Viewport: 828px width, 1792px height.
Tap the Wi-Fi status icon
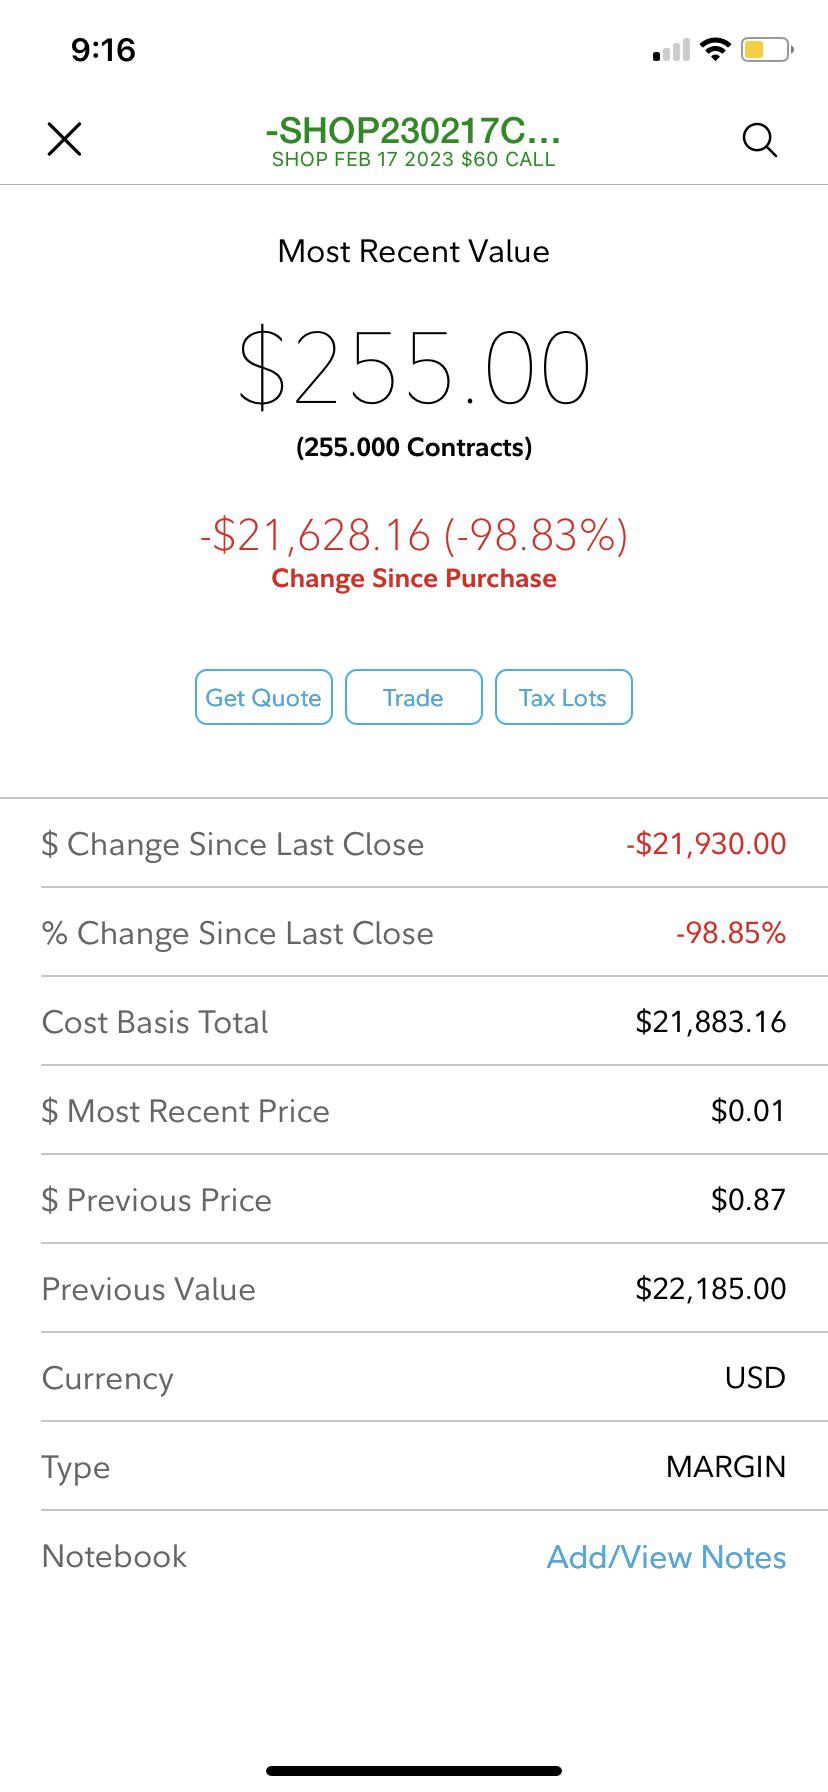tap(715, 49)
